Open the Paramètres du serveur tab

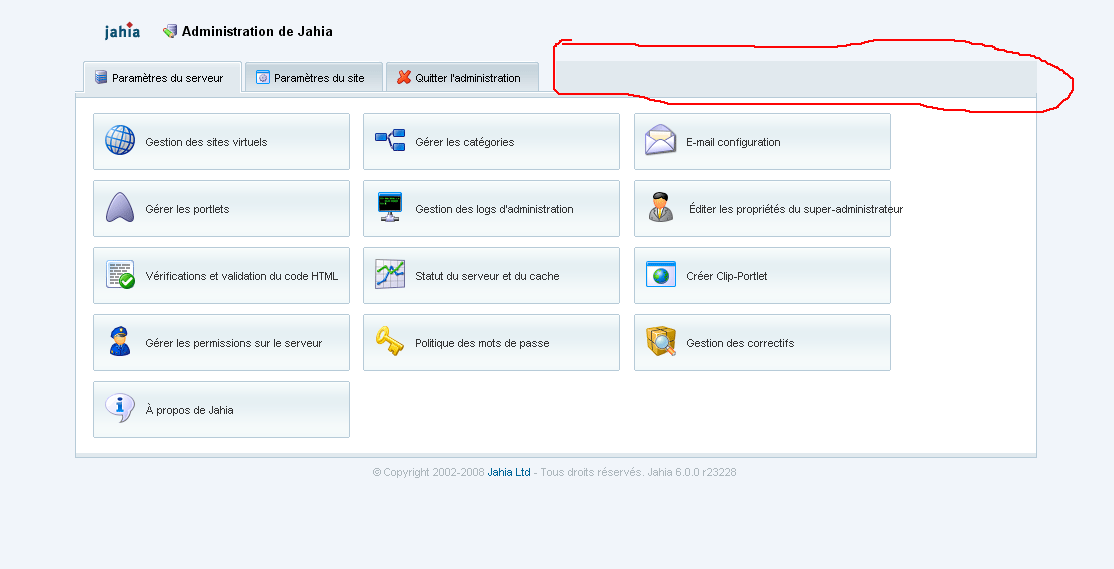163,77
